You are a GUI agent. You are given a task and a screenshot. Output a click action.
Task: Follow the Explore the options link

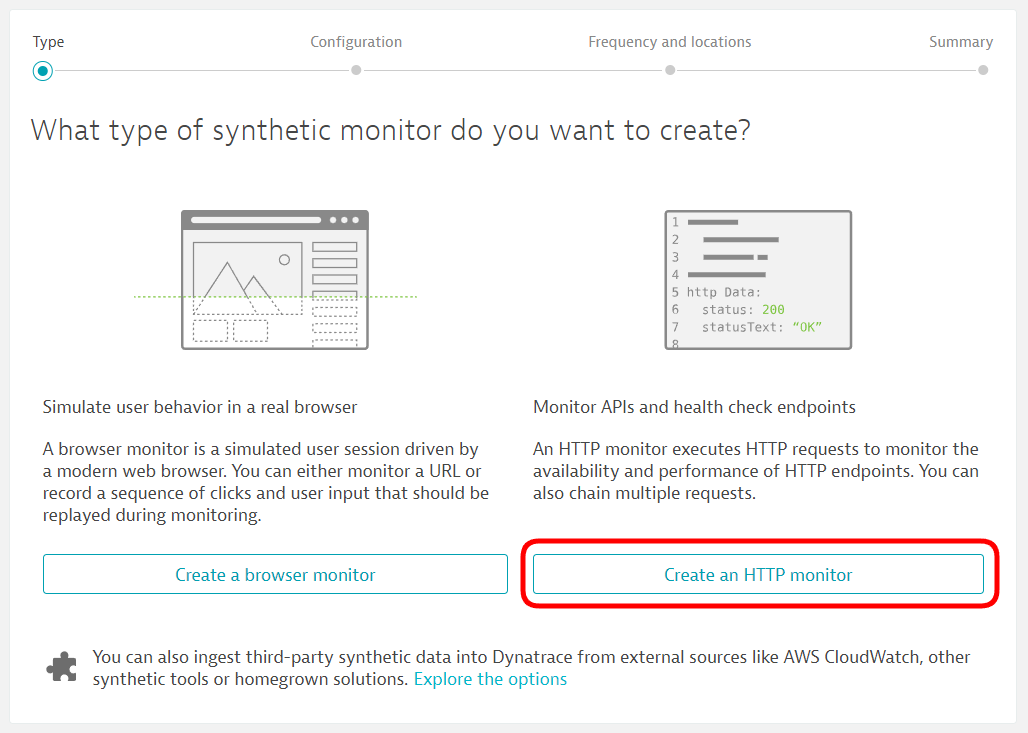[x=490, y=679]
